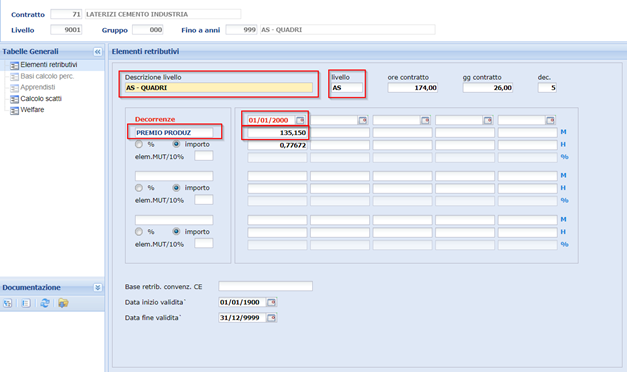The height and width of the screenshot is (372, 627).
Task: Click Base retrib. convenz. CE field
Action: (x=266, y=286)
